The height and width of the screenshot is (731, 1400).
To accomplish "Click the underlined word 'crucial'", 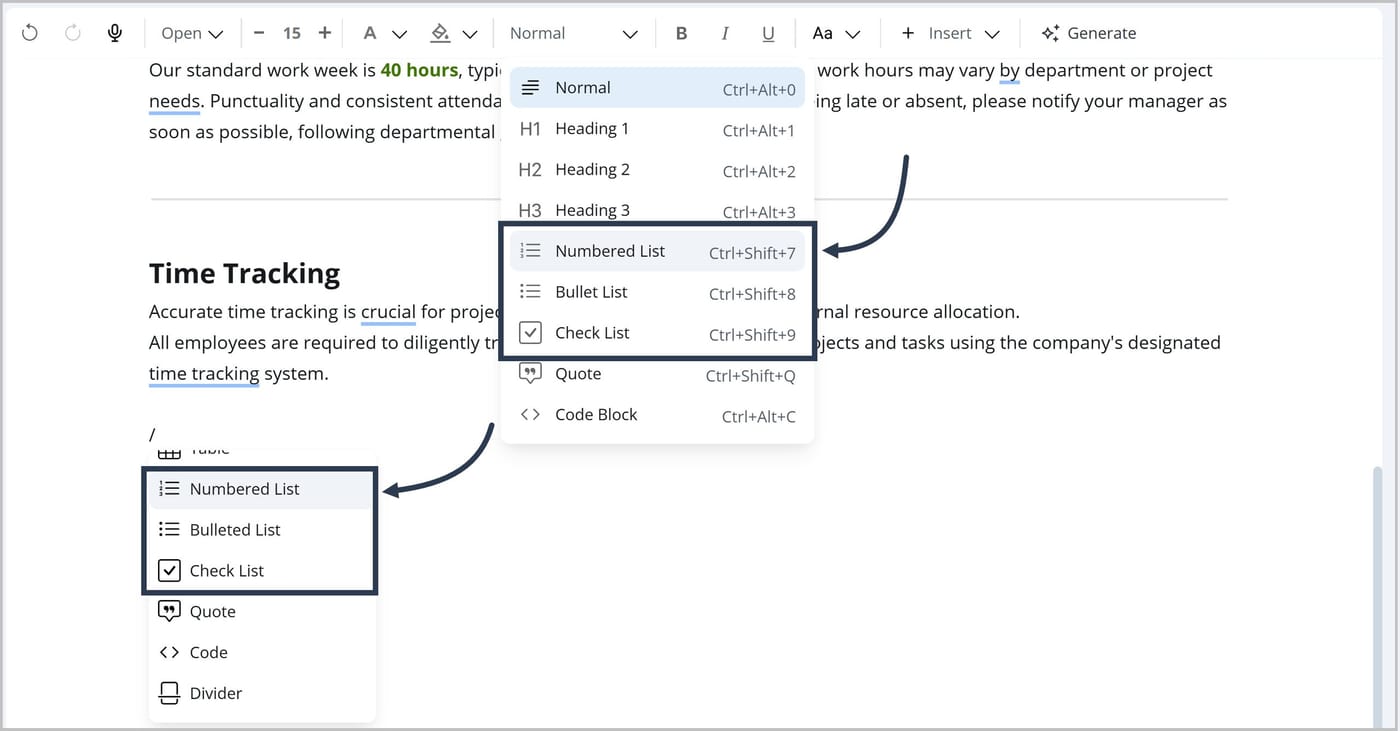I will coord(388,312).
